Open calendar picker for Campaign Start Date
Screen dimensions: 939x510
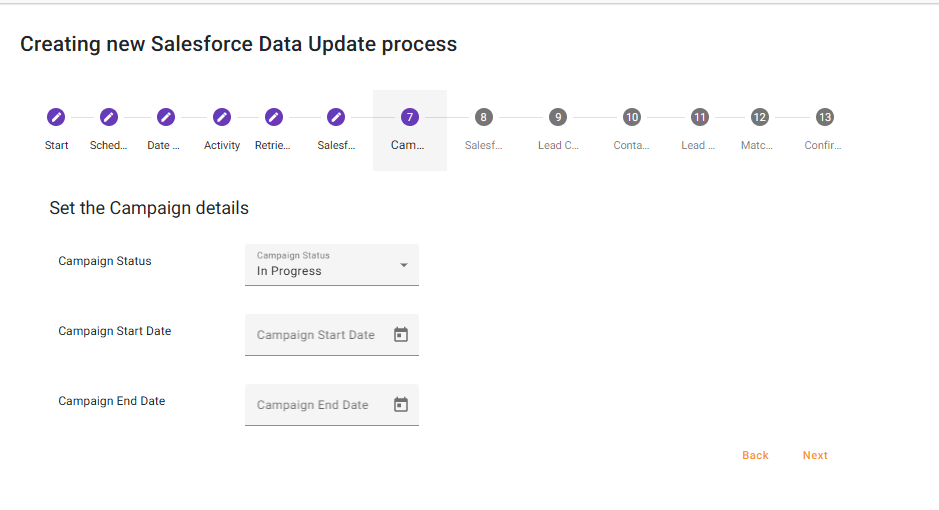pyautogui.click(x=401, y=335)
